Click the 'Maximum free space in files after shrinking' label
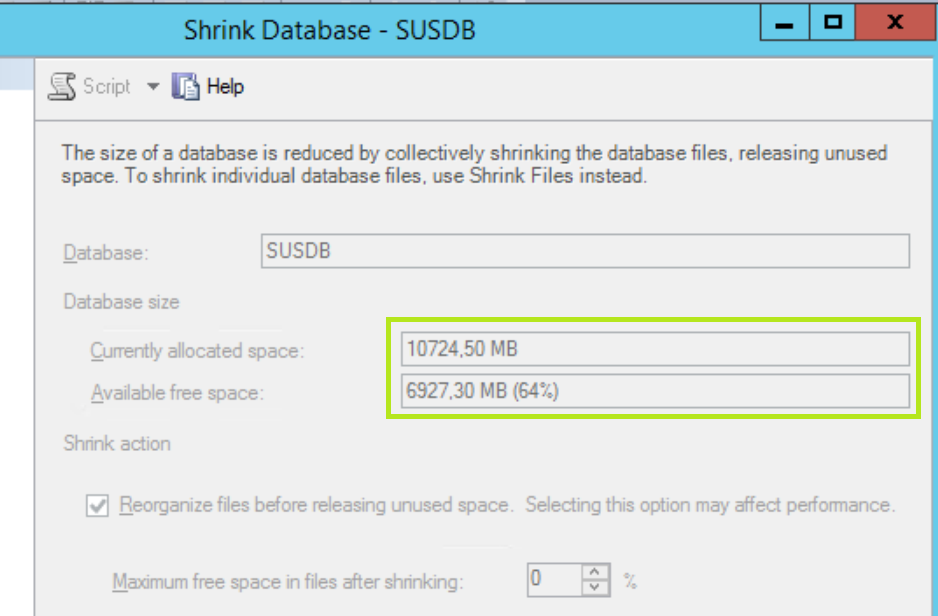This screenshot has height=616, width=938. click(288, 581)
